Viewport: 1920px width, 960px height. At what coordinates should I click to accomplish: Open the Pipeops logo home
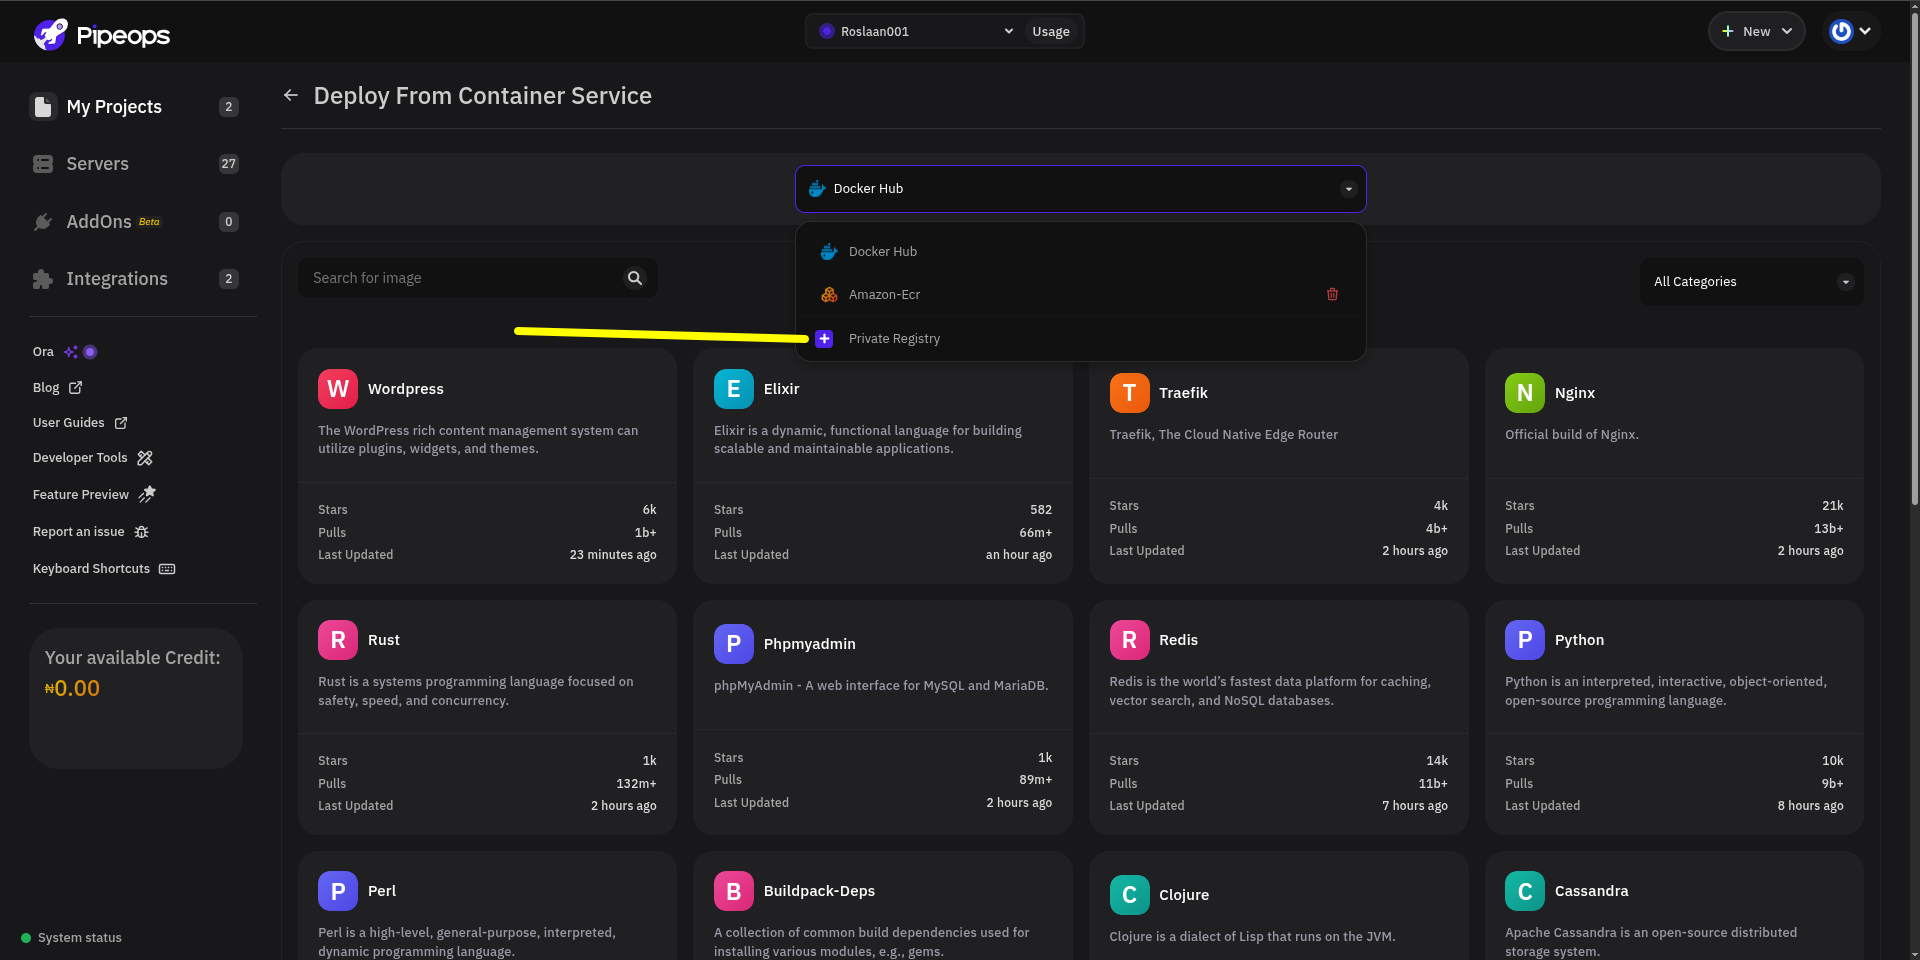tap(101, 35)
